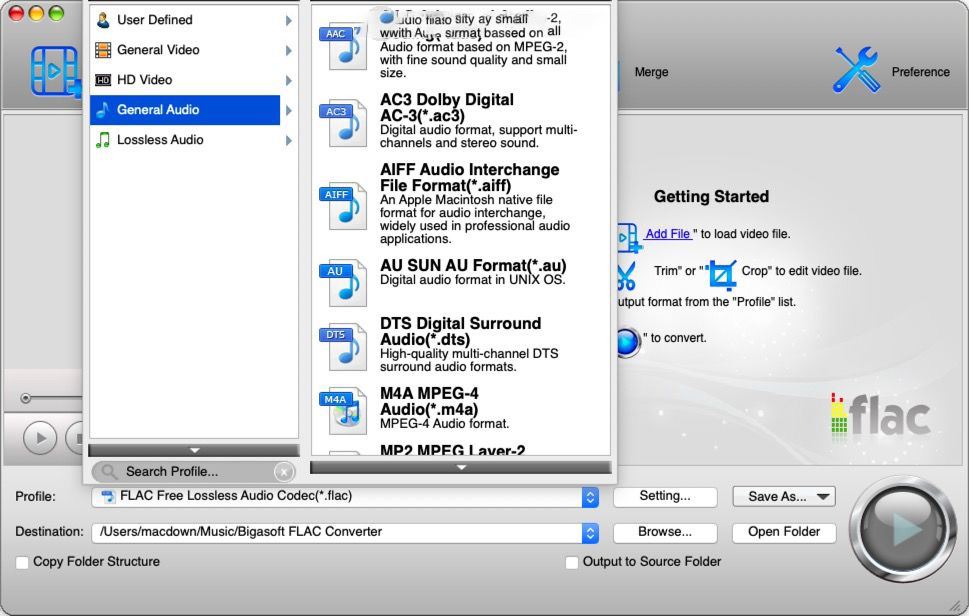The image size is (969, 616).
Task: Enable Copy Folder Structure
Action: click(22, 562)
